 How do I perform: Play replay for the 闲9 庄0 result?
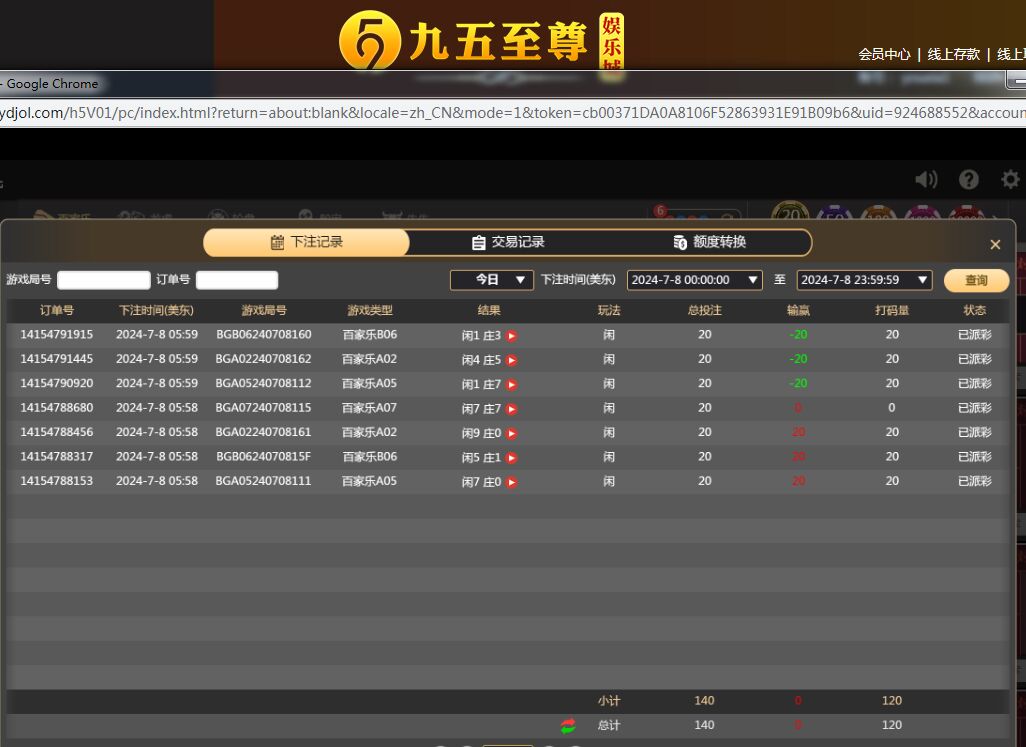511,433
